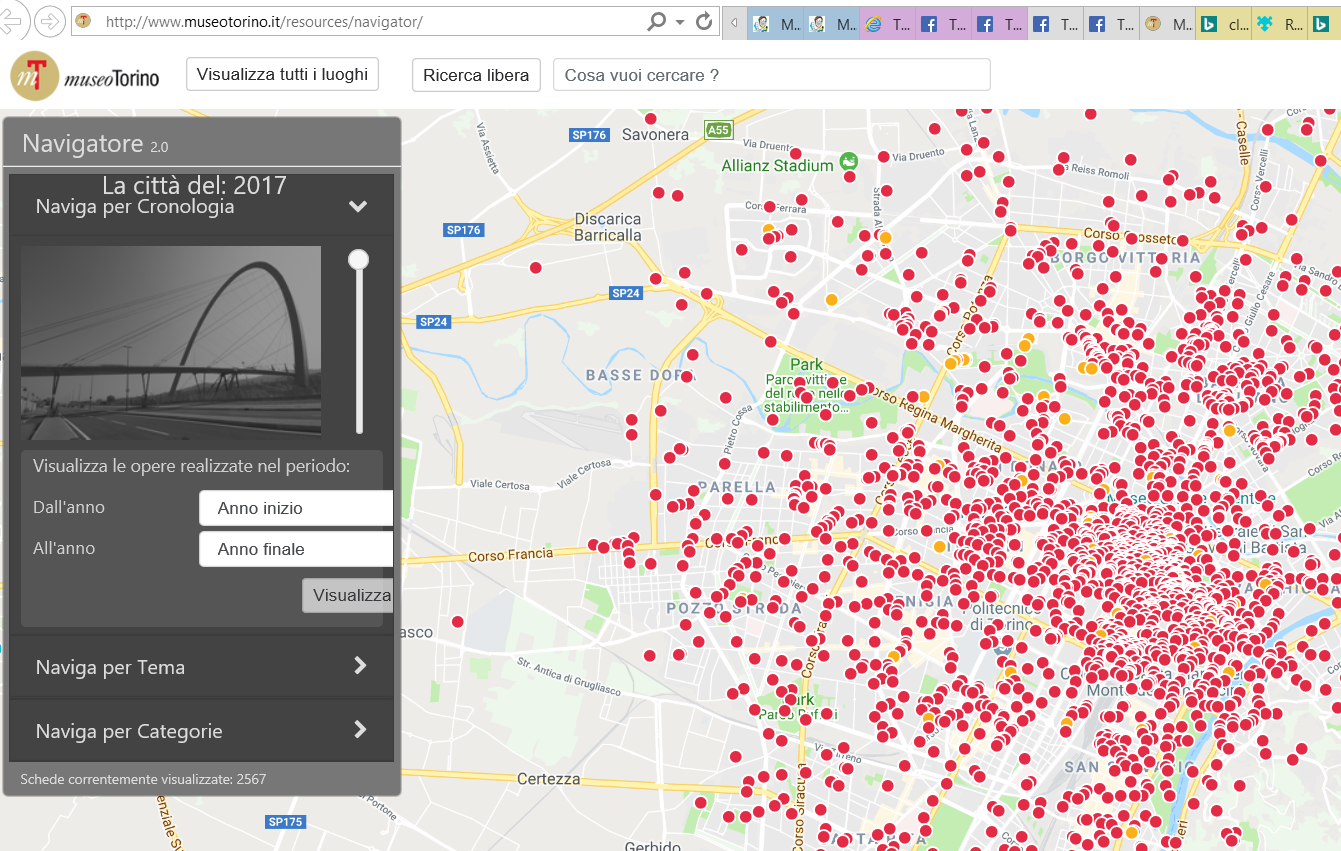1341x851 pixels.
Task: Collapse the Naviga per Cronologia section
Action: (x=357, y=207)
